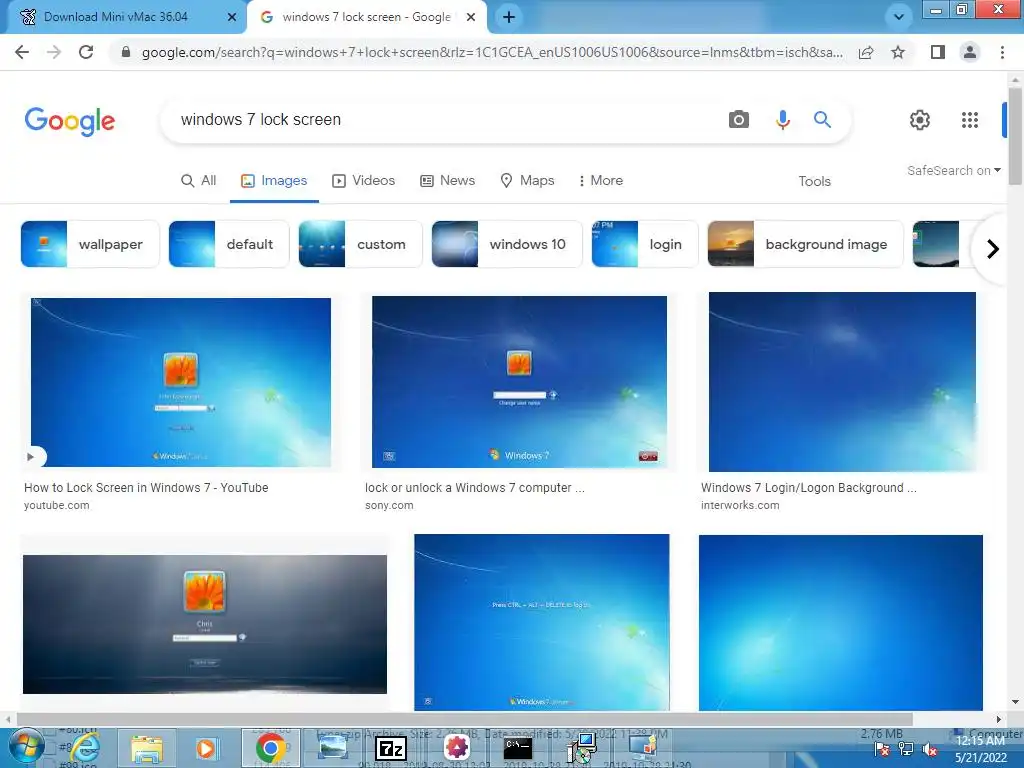Switch to the Maps results tab
Image resolution: width=1024 pixels, height=768 pixels.
(x=527, y=180)
